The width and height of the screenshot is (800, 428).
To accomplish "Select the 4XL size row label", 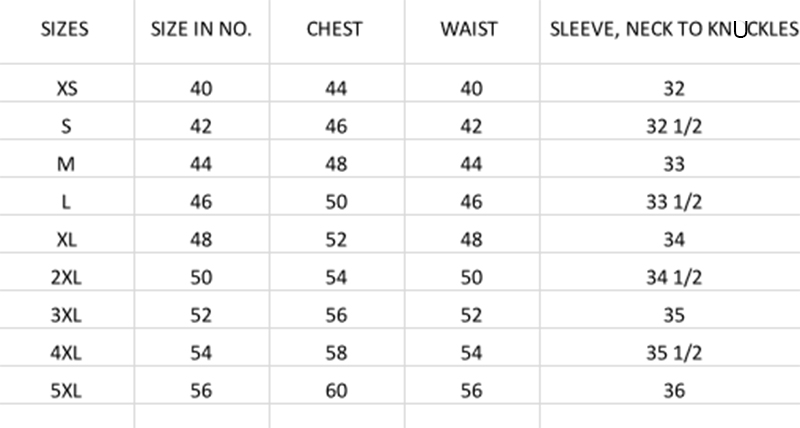I will pos(67,354).
